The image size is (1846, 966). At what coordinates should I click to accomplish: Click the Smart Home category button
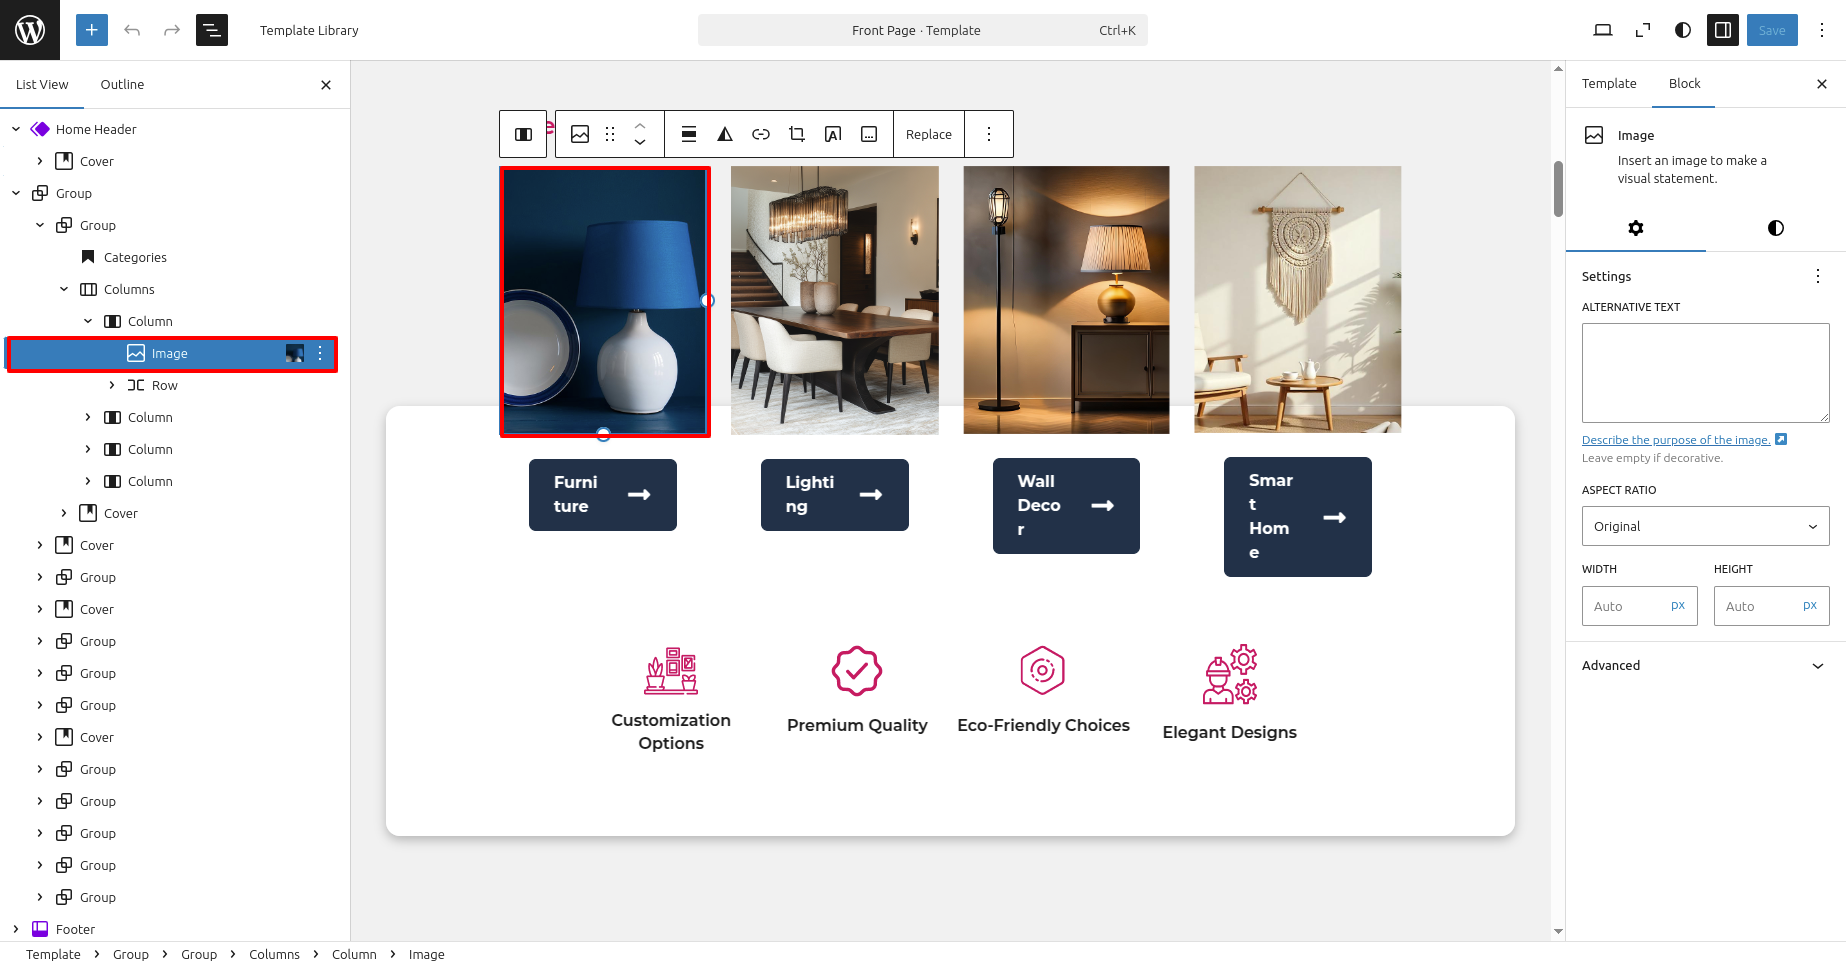(1297, 516)
